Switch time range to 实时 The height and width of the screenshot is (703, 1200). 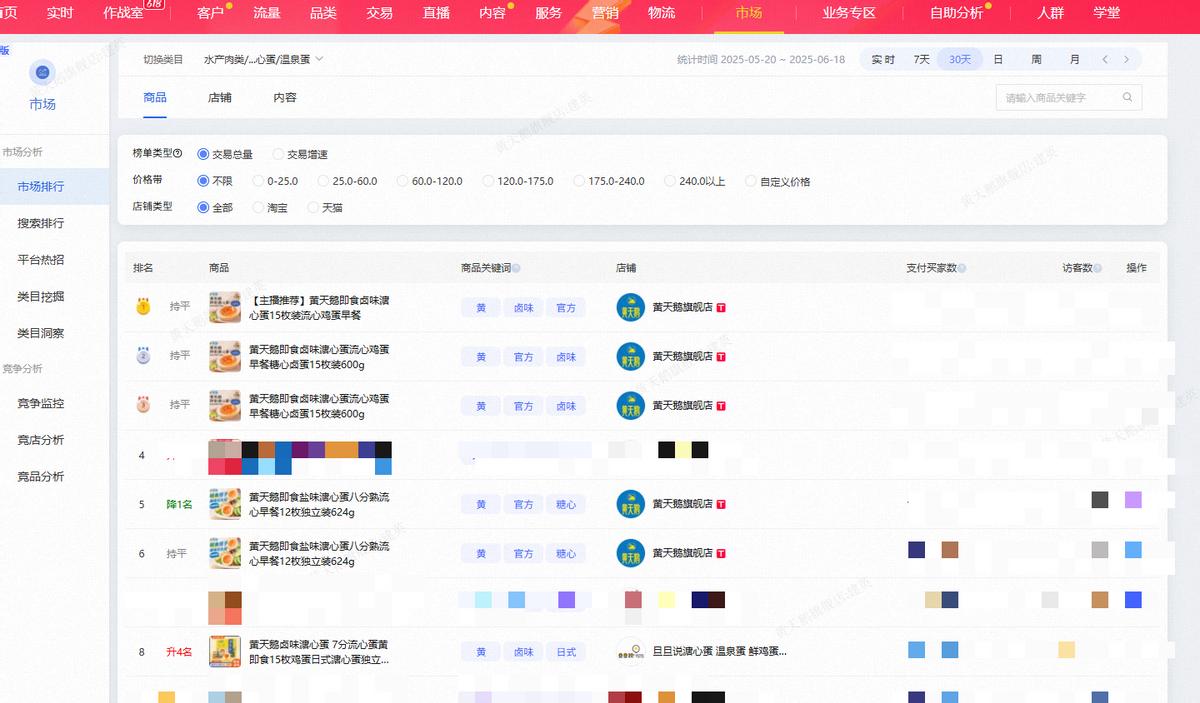click(x=883, y=60)
